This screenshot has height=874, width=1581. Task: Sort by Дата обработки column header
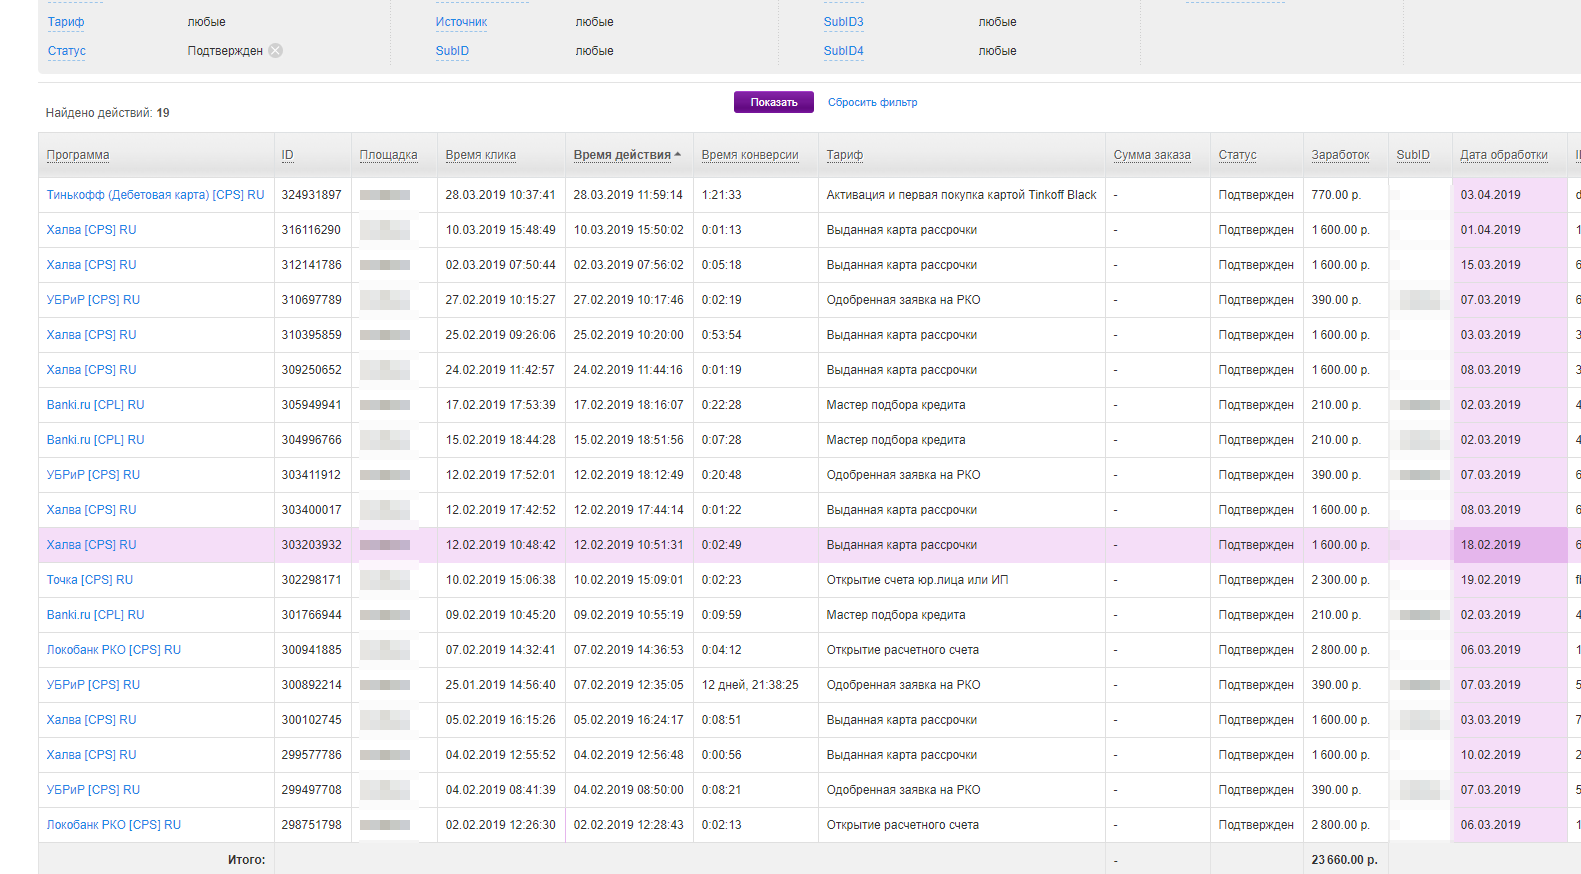pos(1503,155)
